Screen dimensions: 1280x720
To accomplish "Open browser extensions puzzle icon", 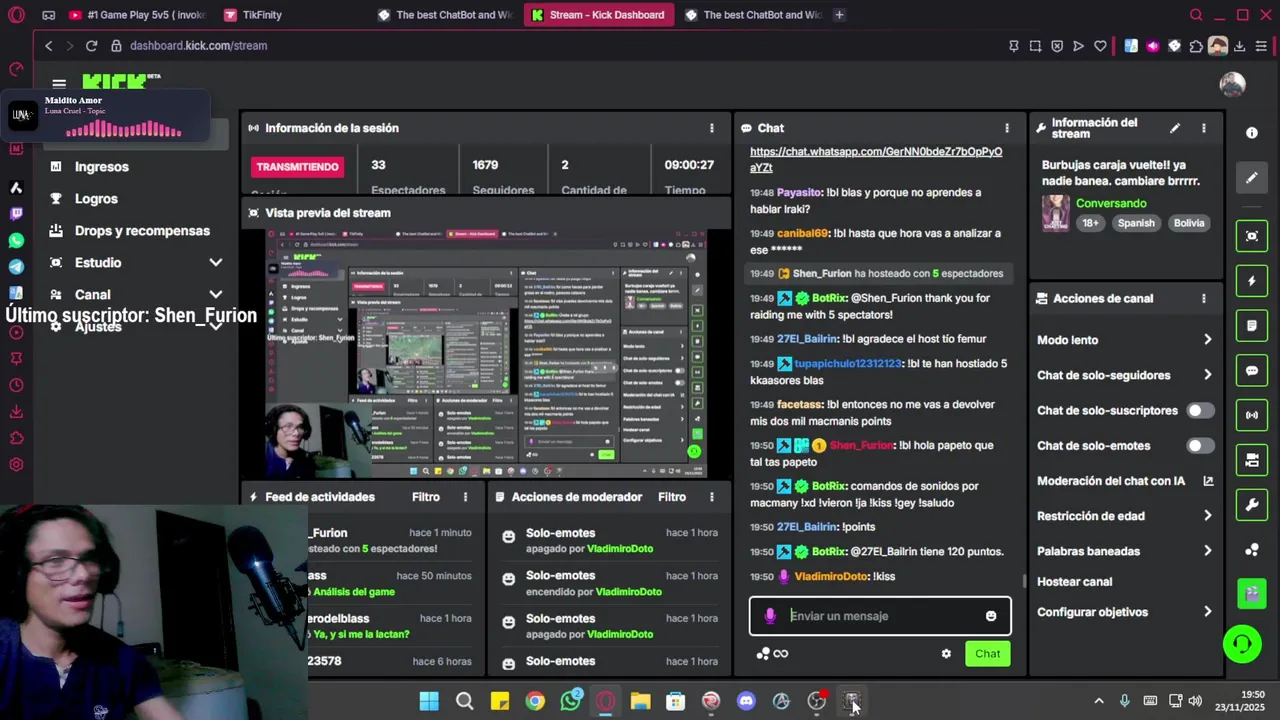I will 1196,46.
